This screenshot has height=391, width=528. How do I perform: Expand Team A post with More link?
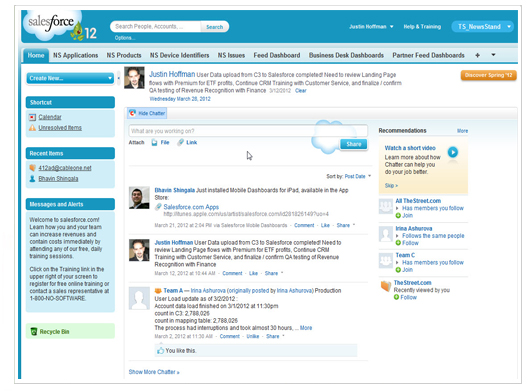306,328
